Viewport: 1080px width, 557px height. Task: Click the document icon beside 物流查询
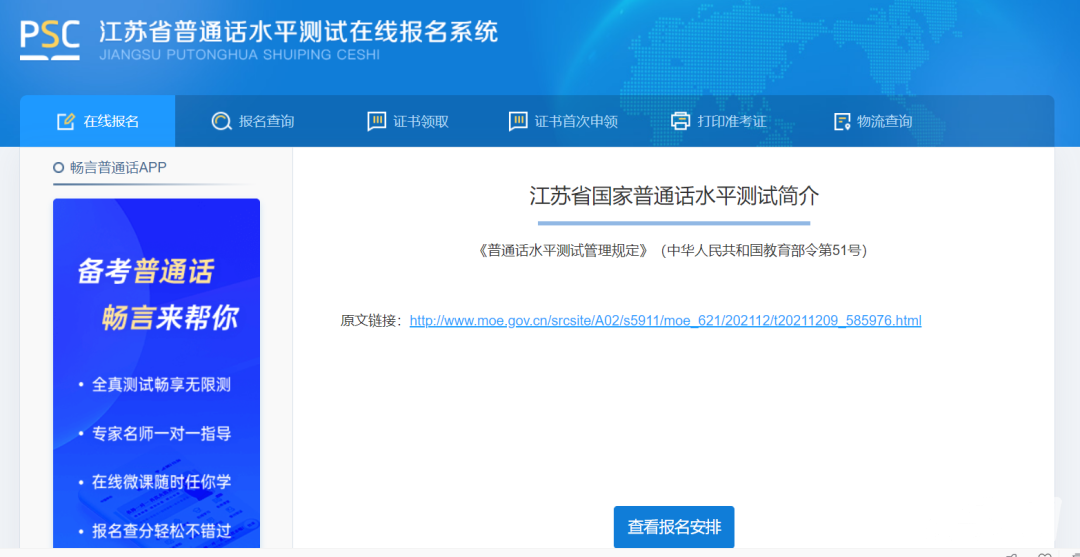pos(842,122)
